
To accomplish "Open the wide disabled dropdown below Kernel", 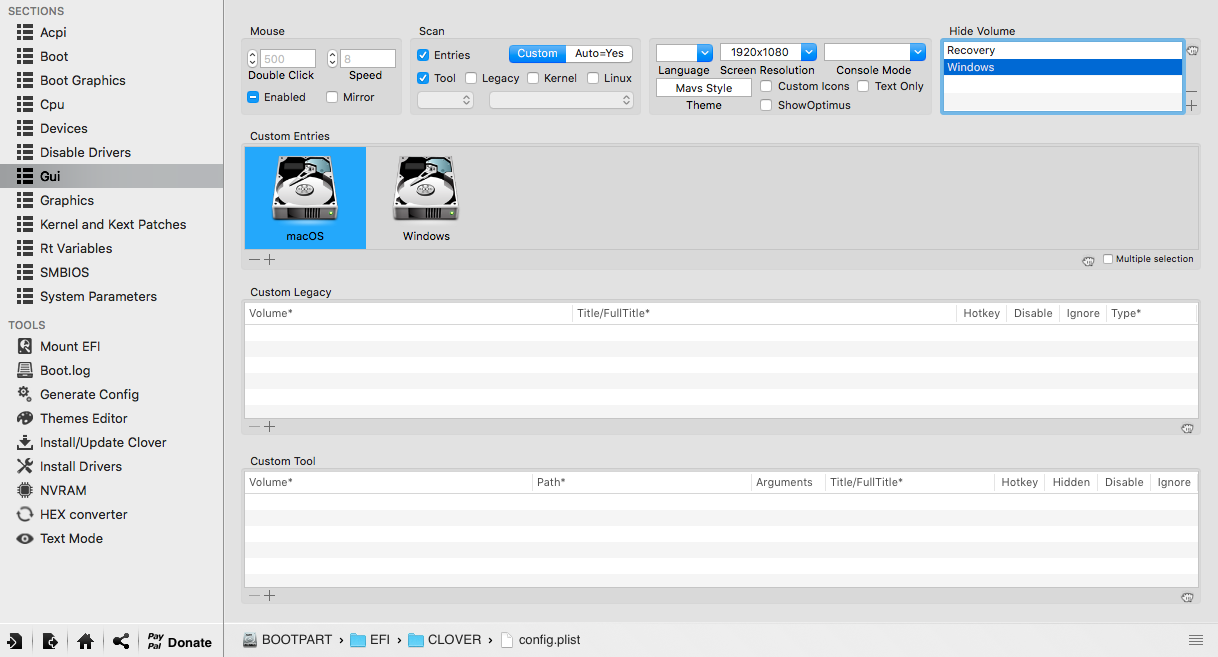I will coord(561,100).
